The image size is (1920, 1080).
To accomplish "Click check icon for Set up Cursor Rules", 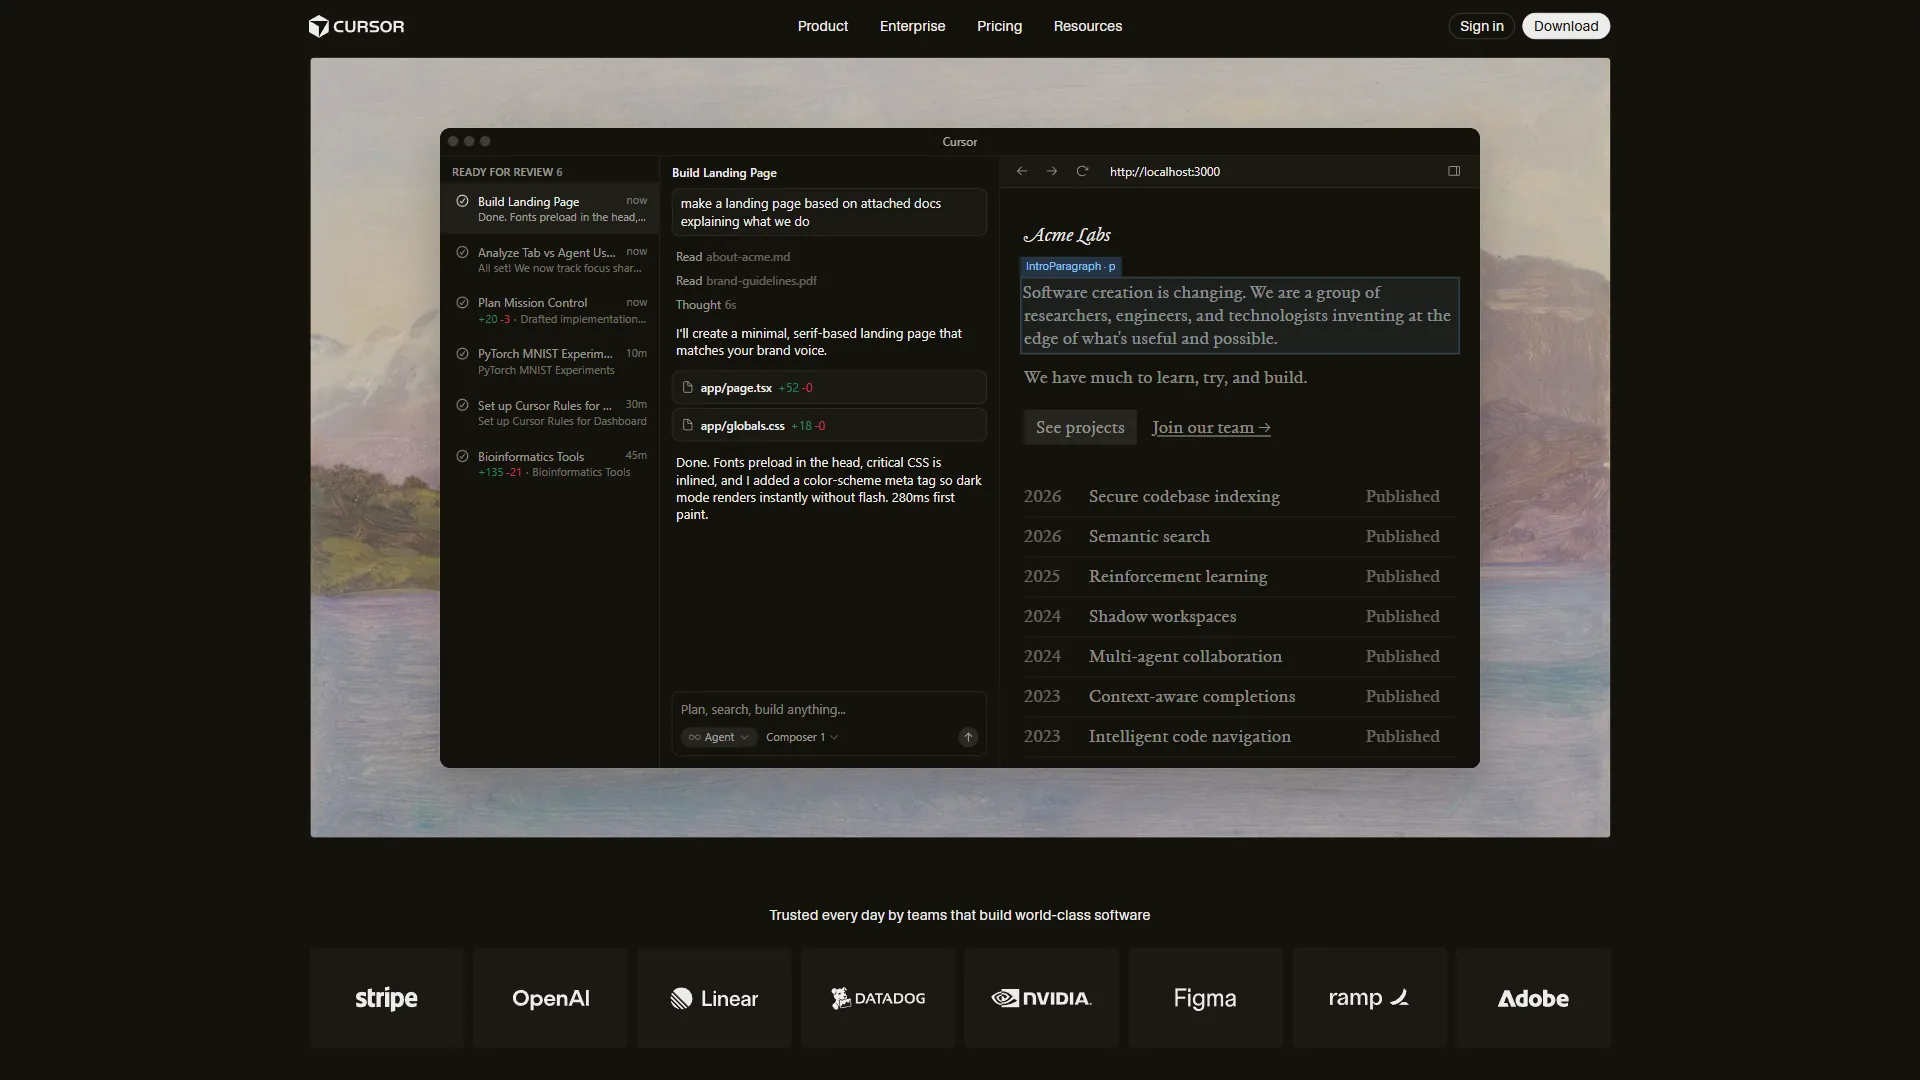I will click(462, 405).
